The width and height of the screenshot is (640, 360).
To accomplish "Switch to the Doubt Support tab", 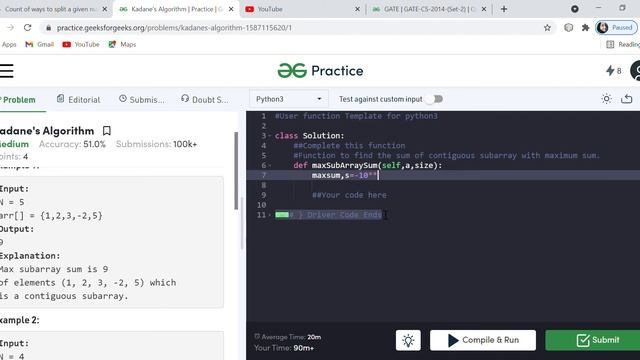I will click(x=205, y=99).
